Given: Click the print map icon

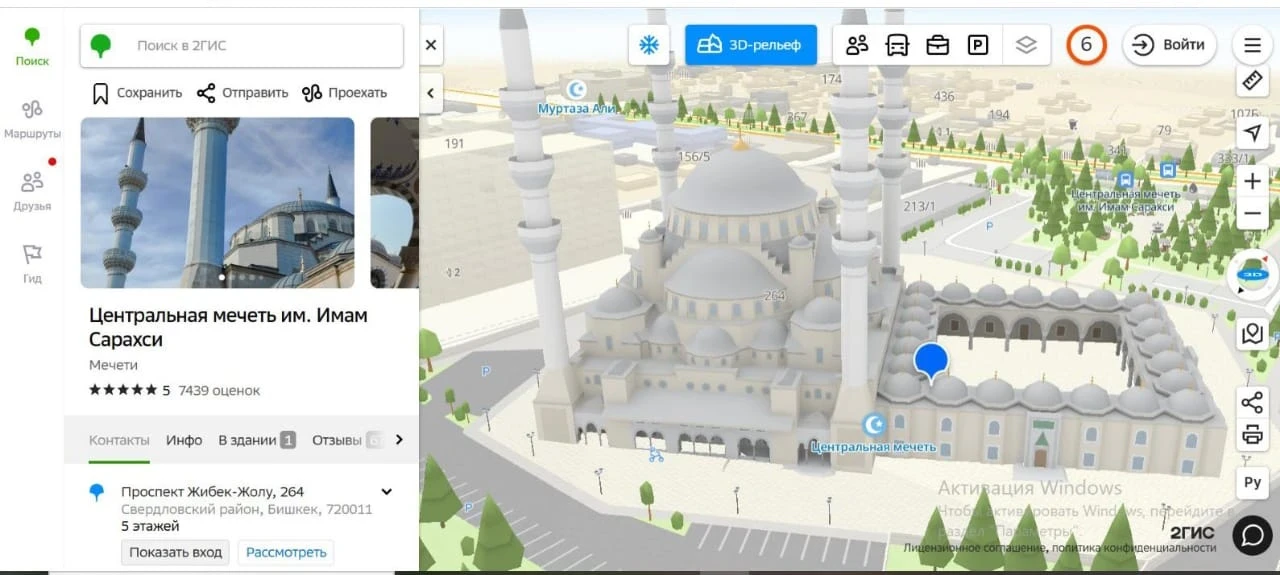Looking at the screenshot, I should (1252, 435).
